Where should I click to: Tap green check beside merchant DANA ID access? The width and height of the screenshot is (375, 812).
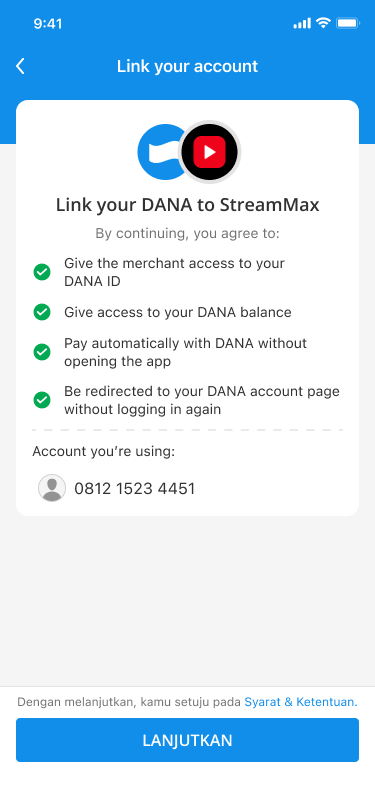click(x=42, y=272)
